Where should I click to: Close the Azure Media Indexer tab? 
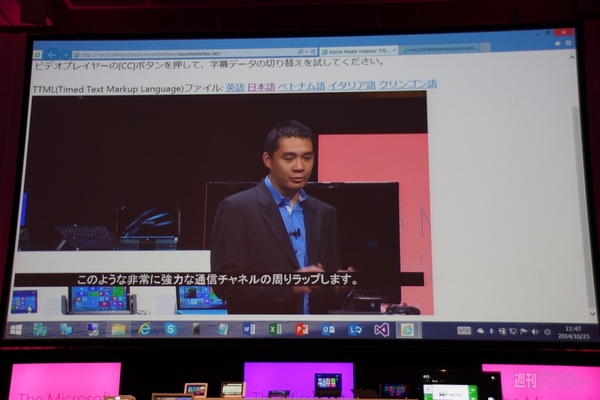tap(394, 50)
